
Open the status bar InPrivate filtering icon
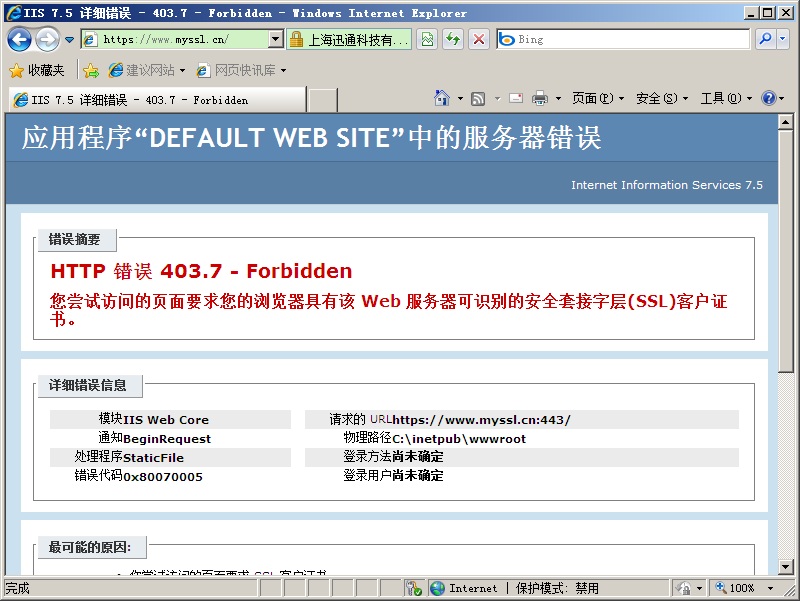[x=684, y=588]
